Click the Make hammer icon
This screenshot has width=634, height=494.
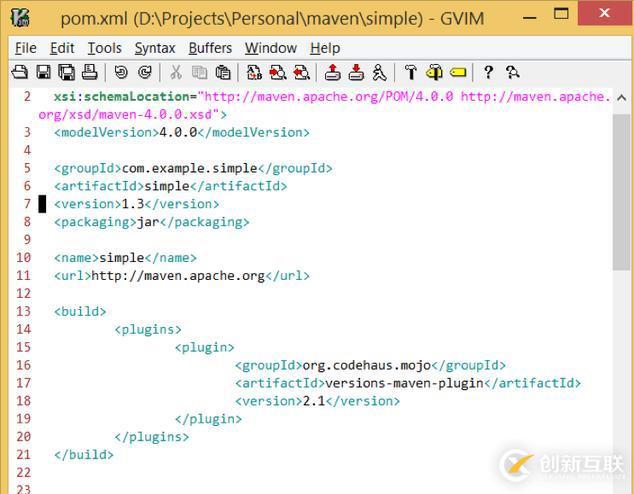coord(411,72)
